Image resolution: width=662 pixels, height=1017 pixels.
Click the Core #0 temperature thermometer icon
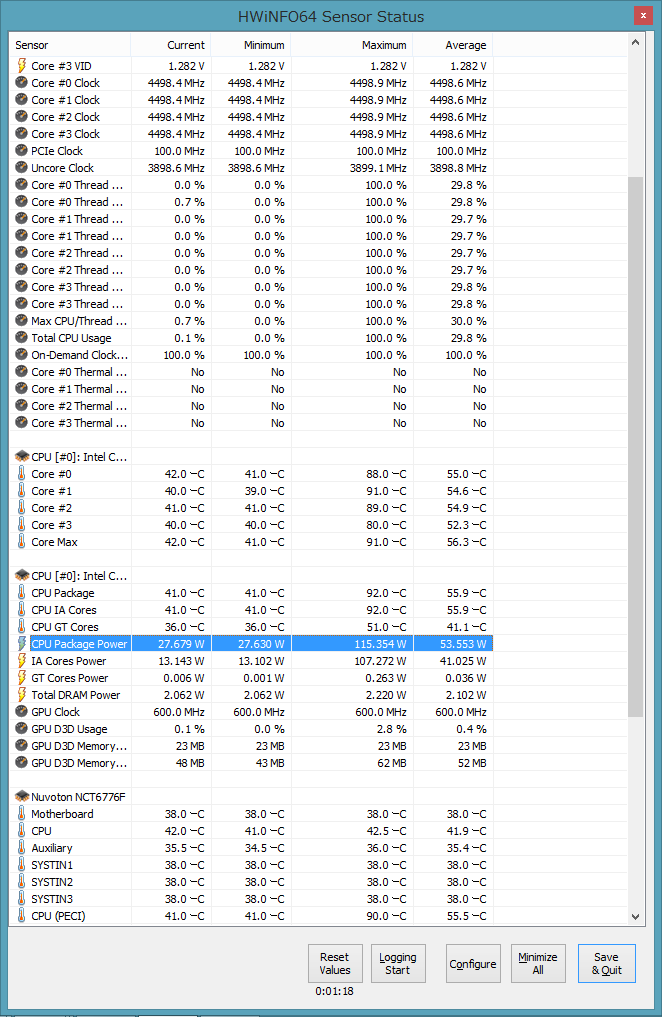[x=21, y=473]
